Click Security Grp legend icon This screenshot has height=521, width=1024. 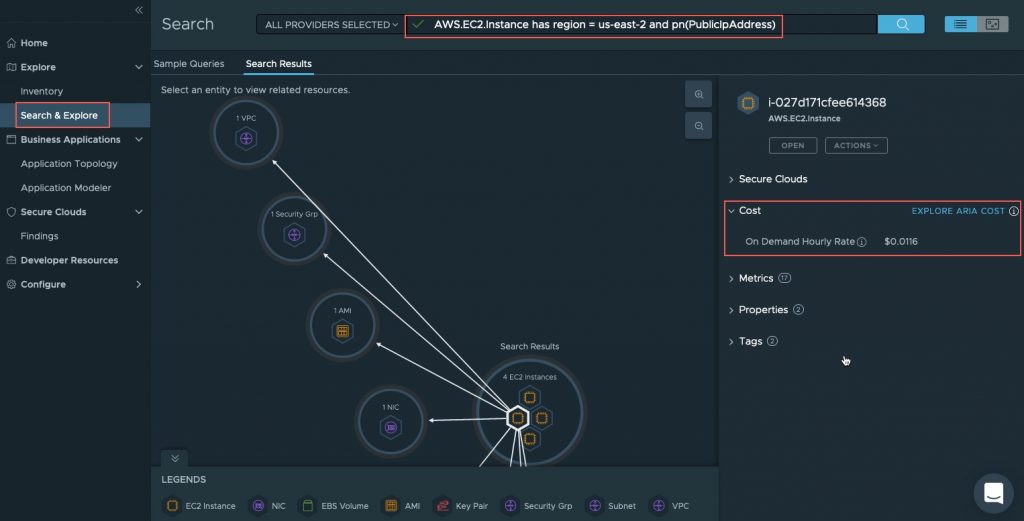click(x=510, y=506)
